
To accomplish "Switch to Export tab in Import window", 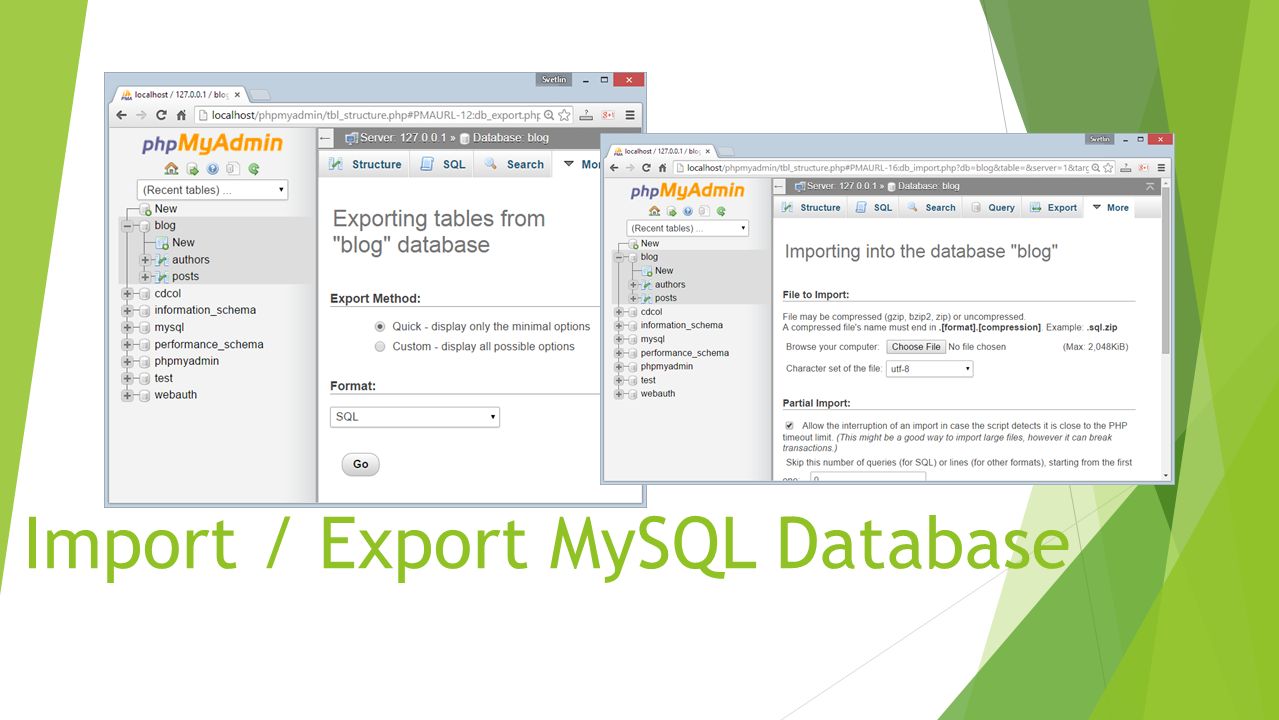I will (1053, 208).
